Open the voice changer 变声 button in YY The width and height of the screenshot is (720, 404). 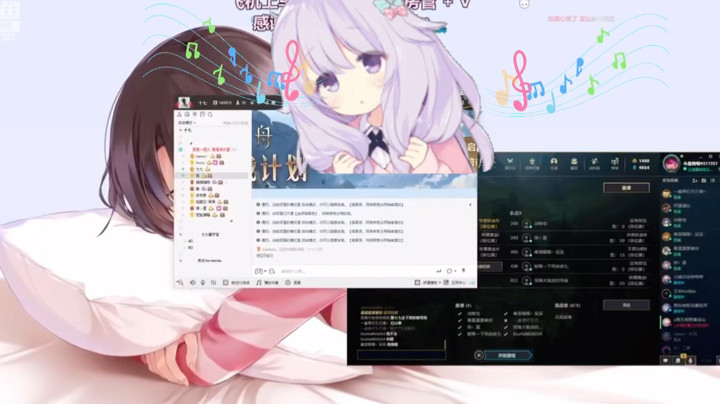pyautogui.click(x=292, y=282)
